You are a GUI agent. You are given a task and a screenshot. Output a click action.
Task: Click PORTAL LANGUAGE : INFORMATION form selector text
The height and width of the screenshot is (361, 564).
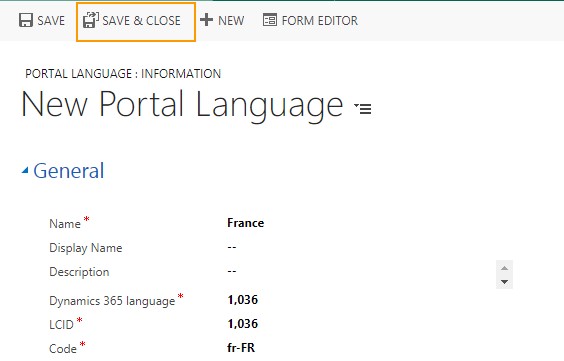tap(123, 74)
